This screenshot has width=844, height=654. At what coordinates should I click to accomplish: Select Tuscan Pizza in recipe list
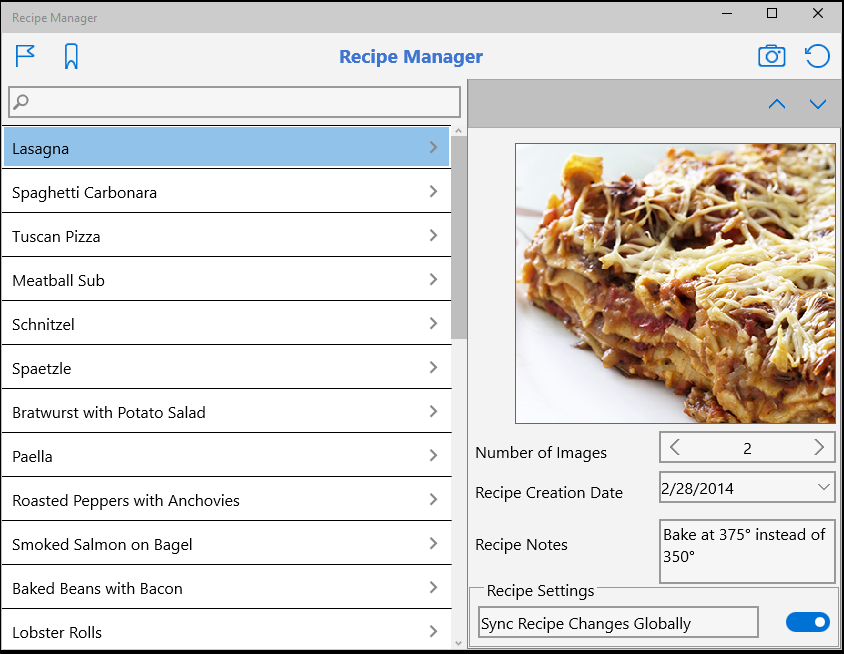[227, 235]
